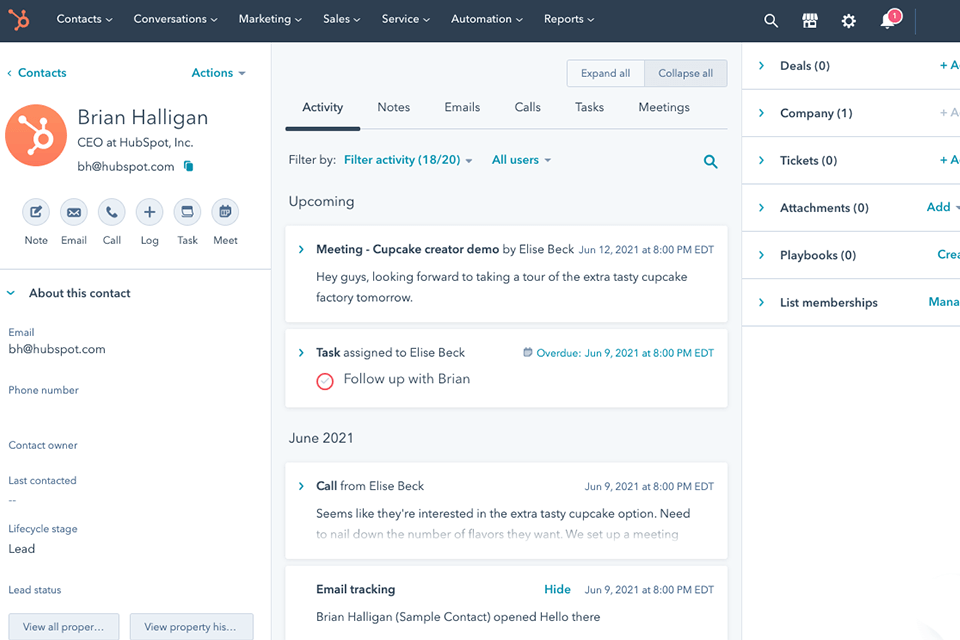Screen dimensions: 960x640
Task: Expand the Deals (0) panel
Action: pyautogui.click(x=762, y=66)
